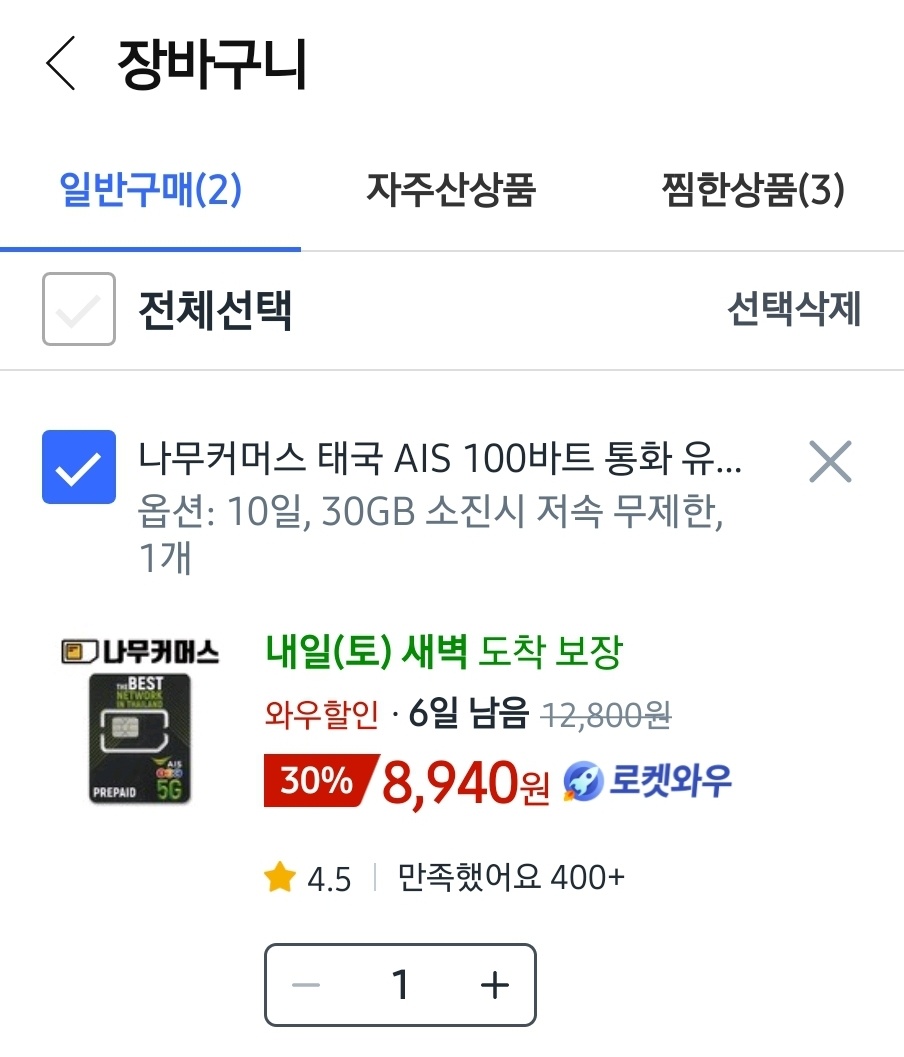Tap the yellow star rating icon
Screen dimensions: 904x1057
pos(280,877)
